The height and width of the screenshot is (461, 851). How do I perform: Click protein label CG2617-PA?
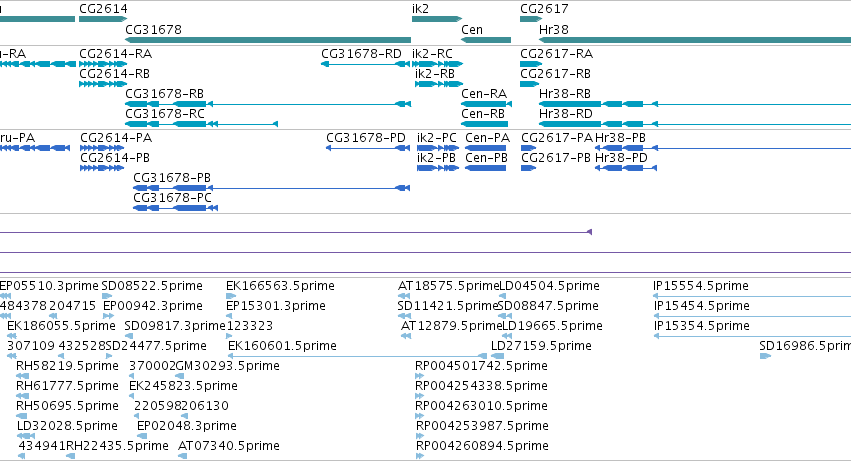(557, 138)
